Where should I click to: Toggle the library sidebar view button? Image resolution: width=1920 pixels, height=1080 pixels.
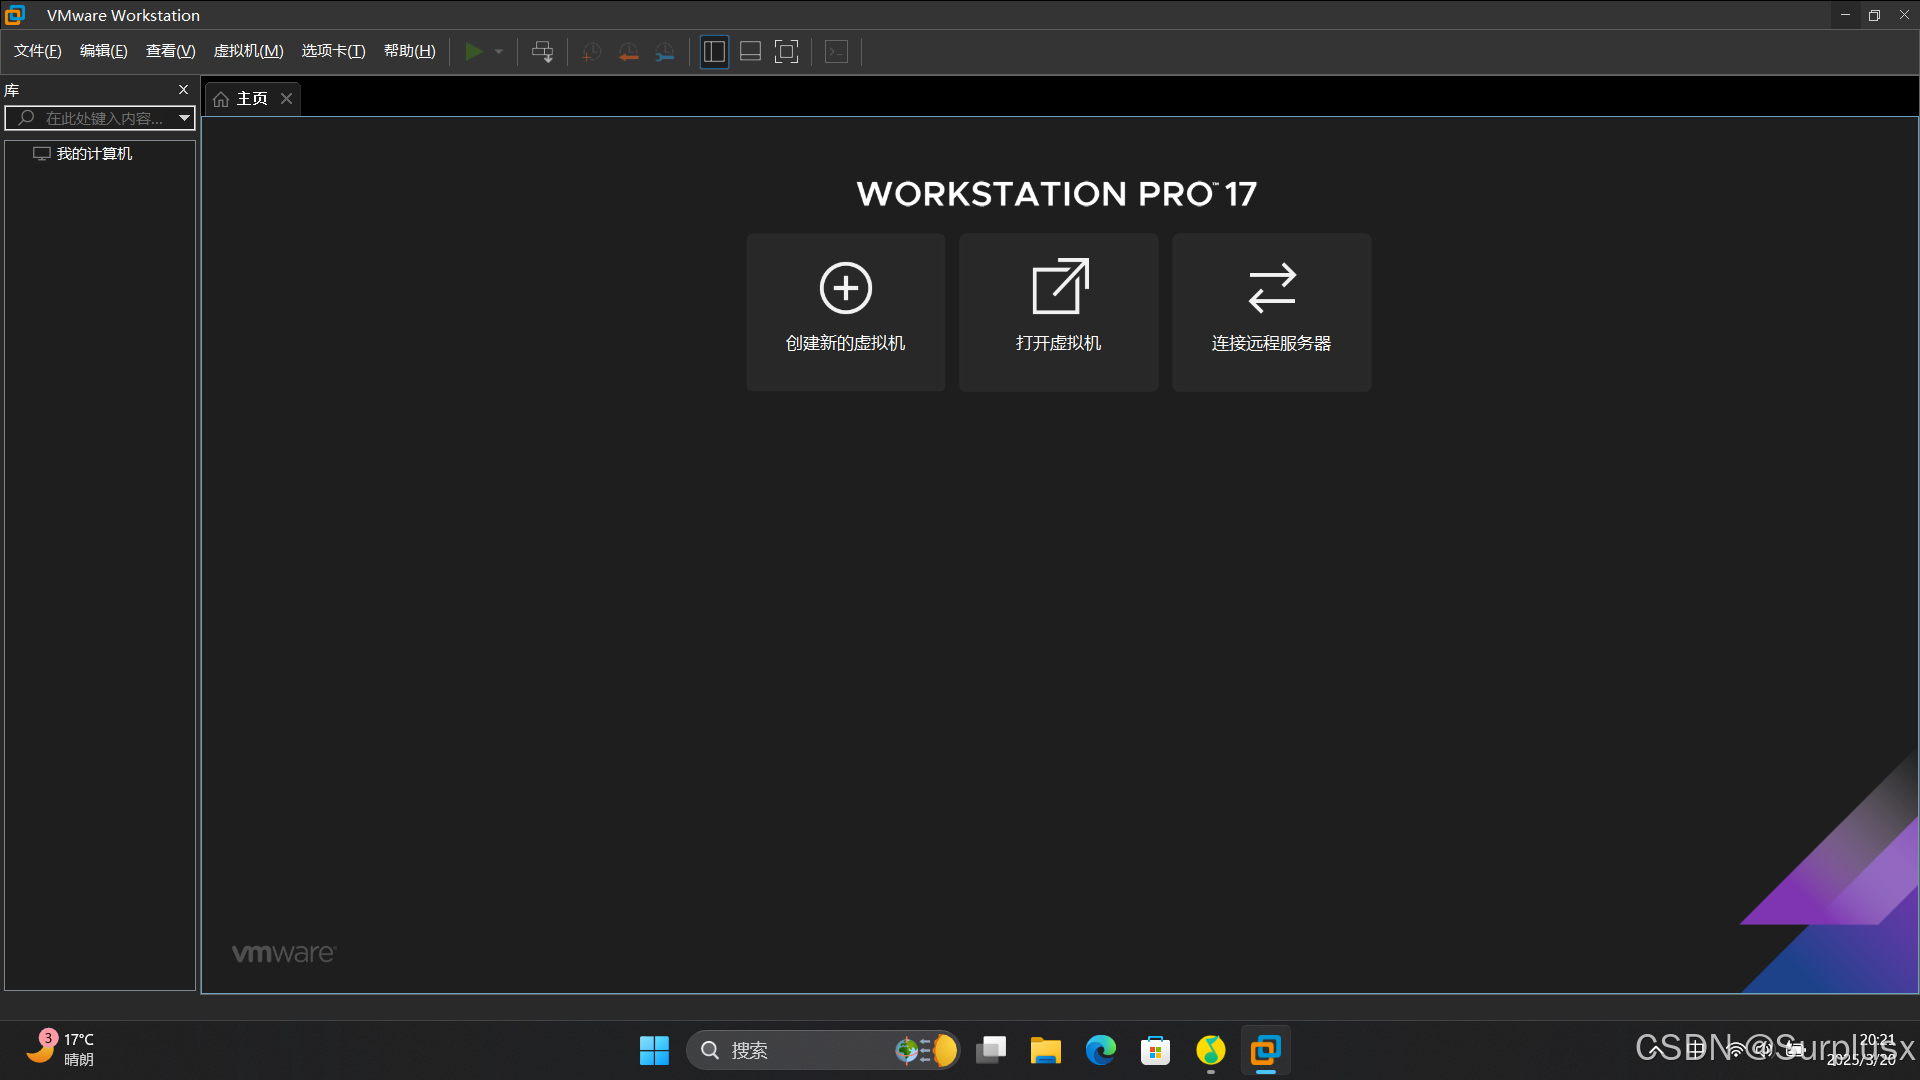click(x=714, y=52)
